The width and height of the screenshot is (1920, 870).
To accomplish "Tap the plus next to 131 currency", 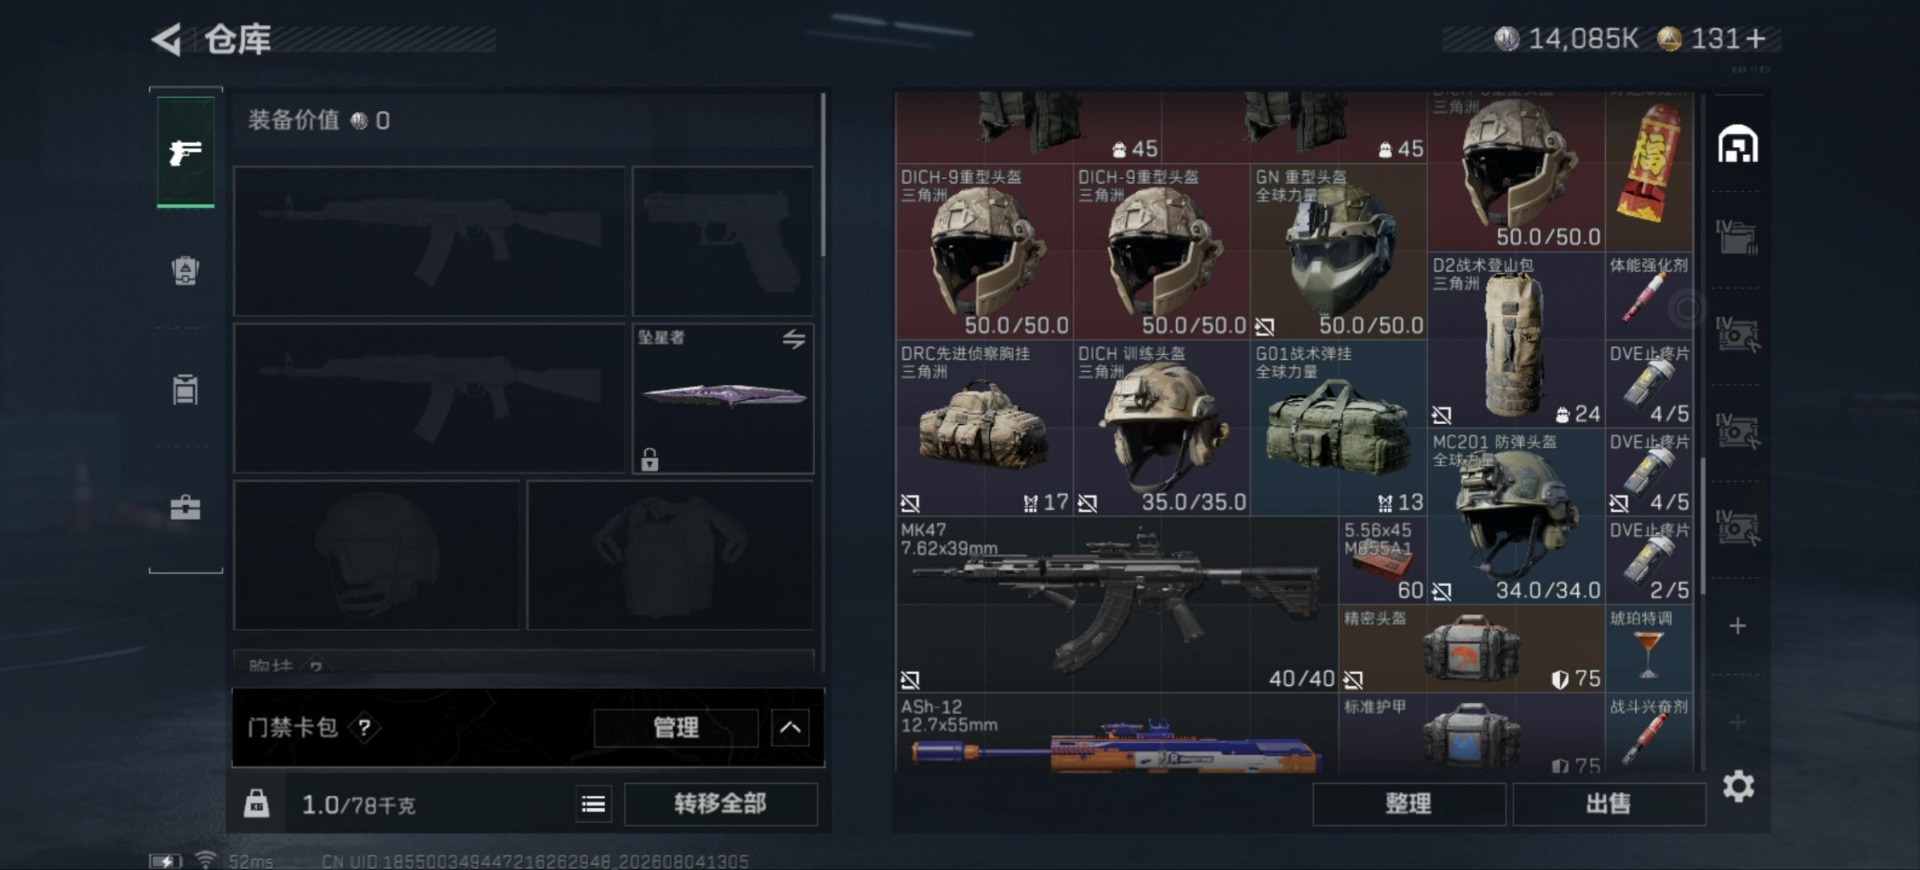I will coord(1757,39).
